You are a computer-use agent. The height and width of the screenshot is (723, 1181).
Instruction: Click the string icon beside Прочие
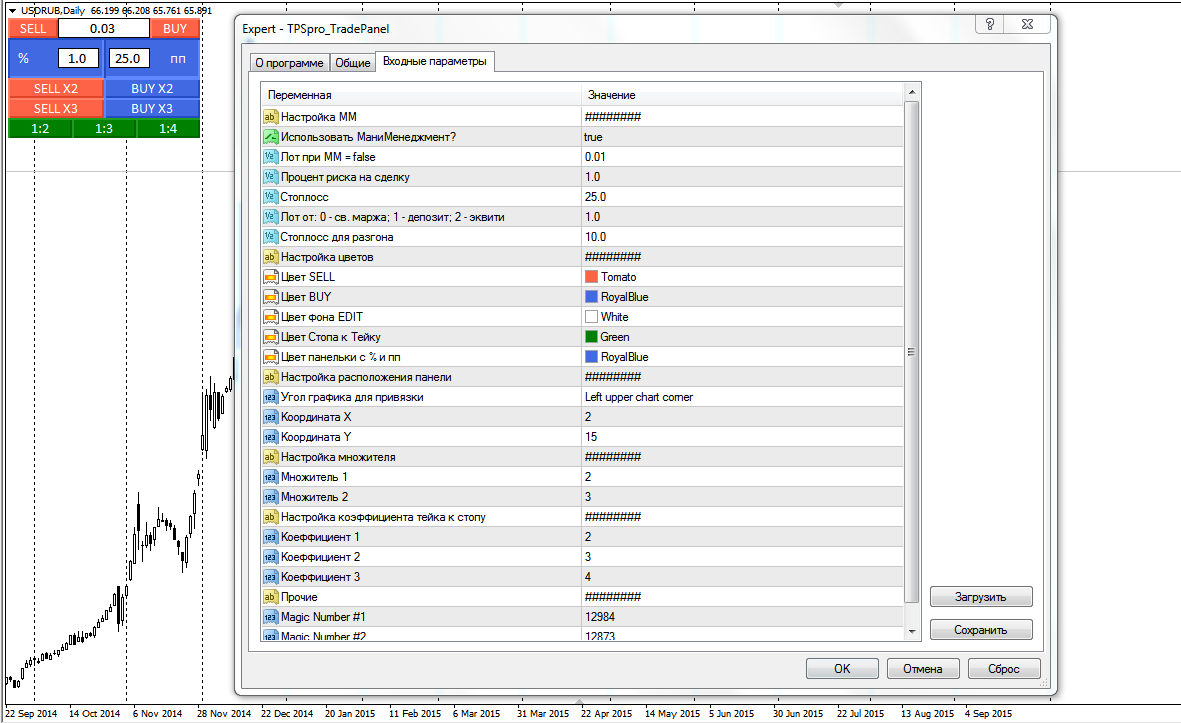pos(270,596)
